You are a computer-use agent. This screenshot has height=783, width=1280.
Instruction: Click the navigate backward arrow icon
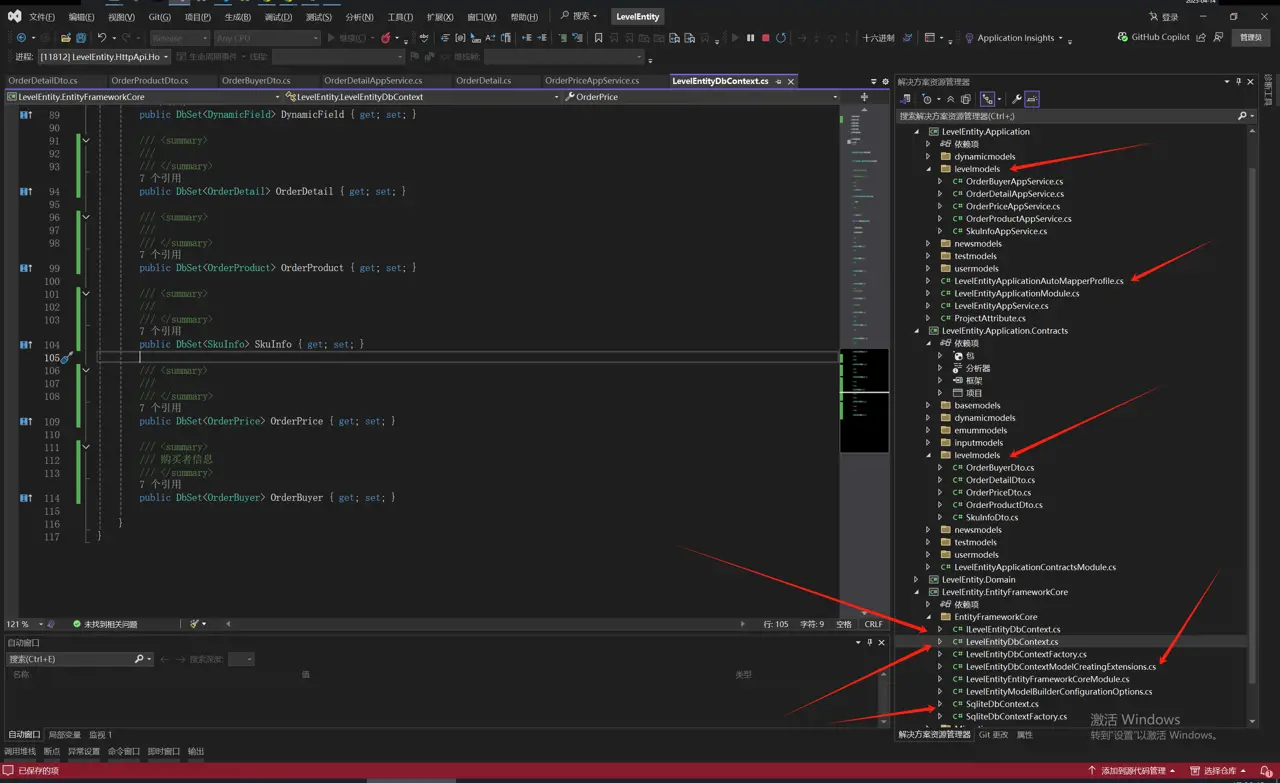[x=21, y=38]
